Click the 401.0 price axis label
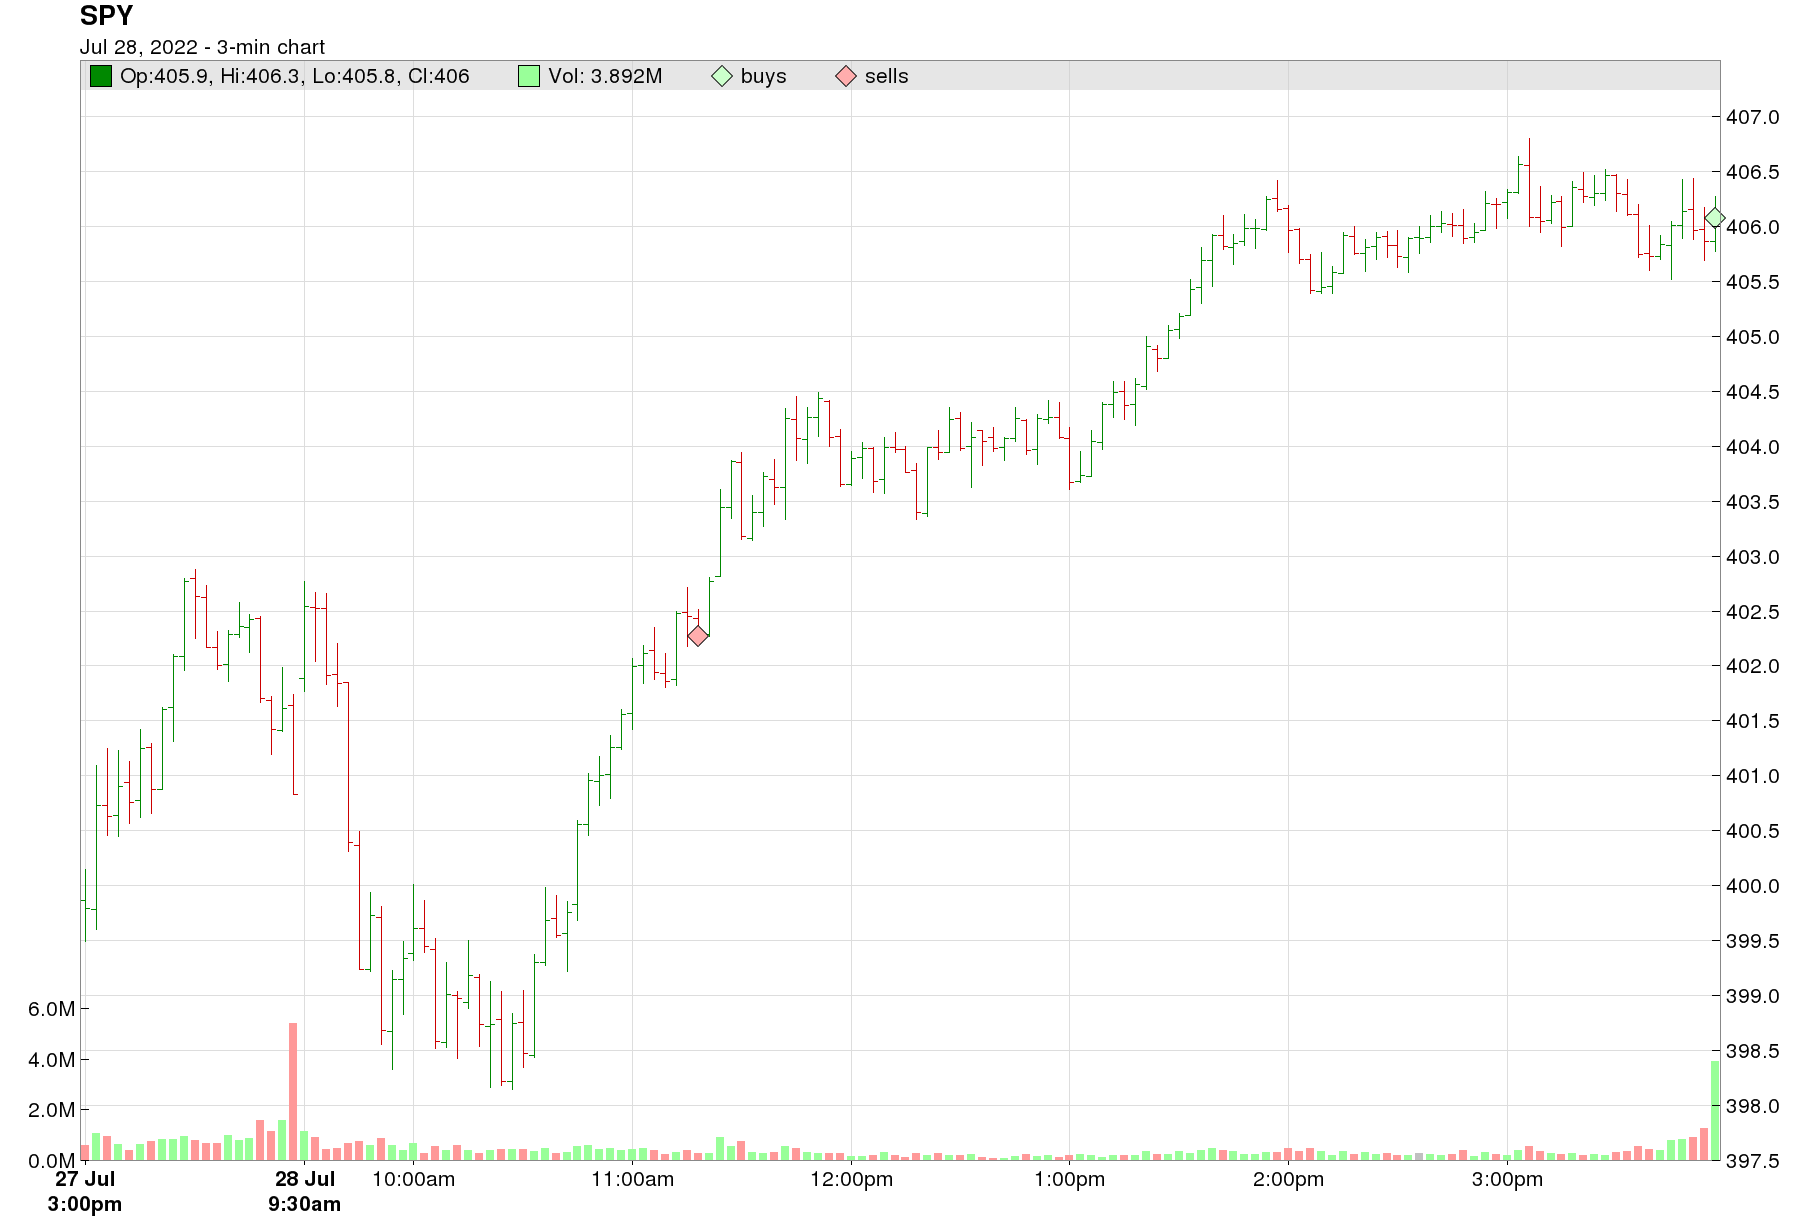The image size is (1800, 1232). click(x=1753, y=776)
